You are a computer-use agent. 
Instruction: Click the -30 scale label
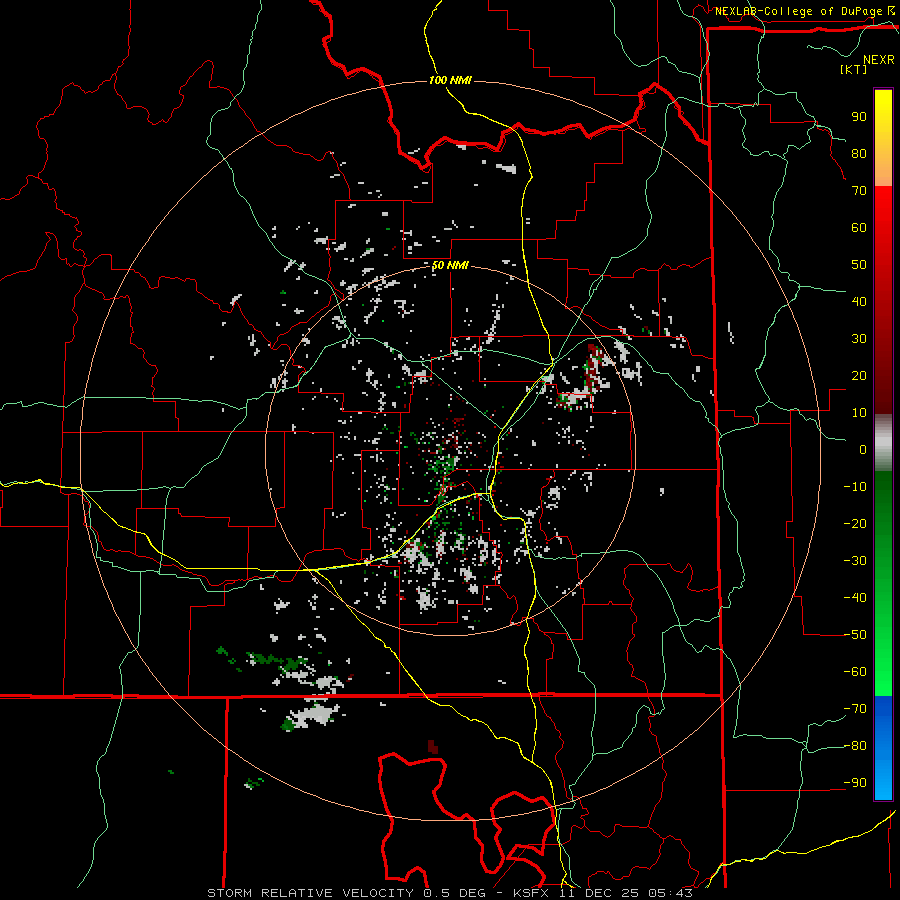(x=855, y=561)
